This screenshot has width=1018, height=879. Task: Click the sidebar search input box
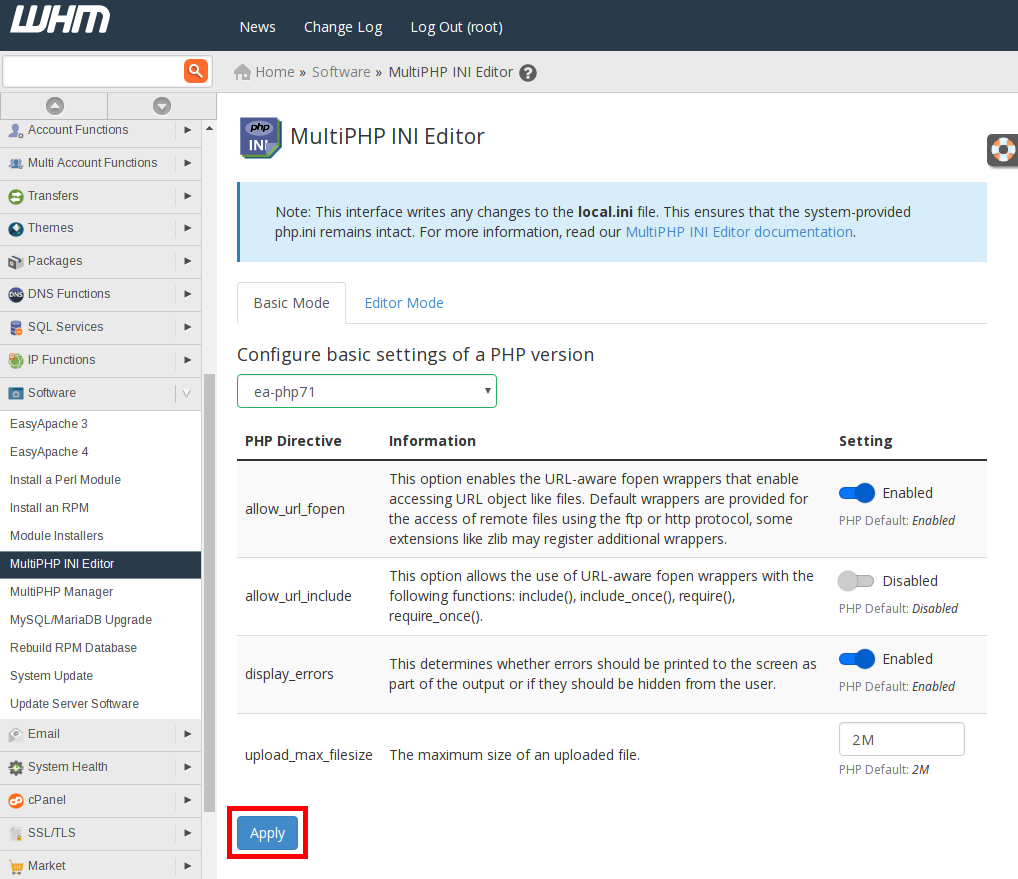pos(93,71)
